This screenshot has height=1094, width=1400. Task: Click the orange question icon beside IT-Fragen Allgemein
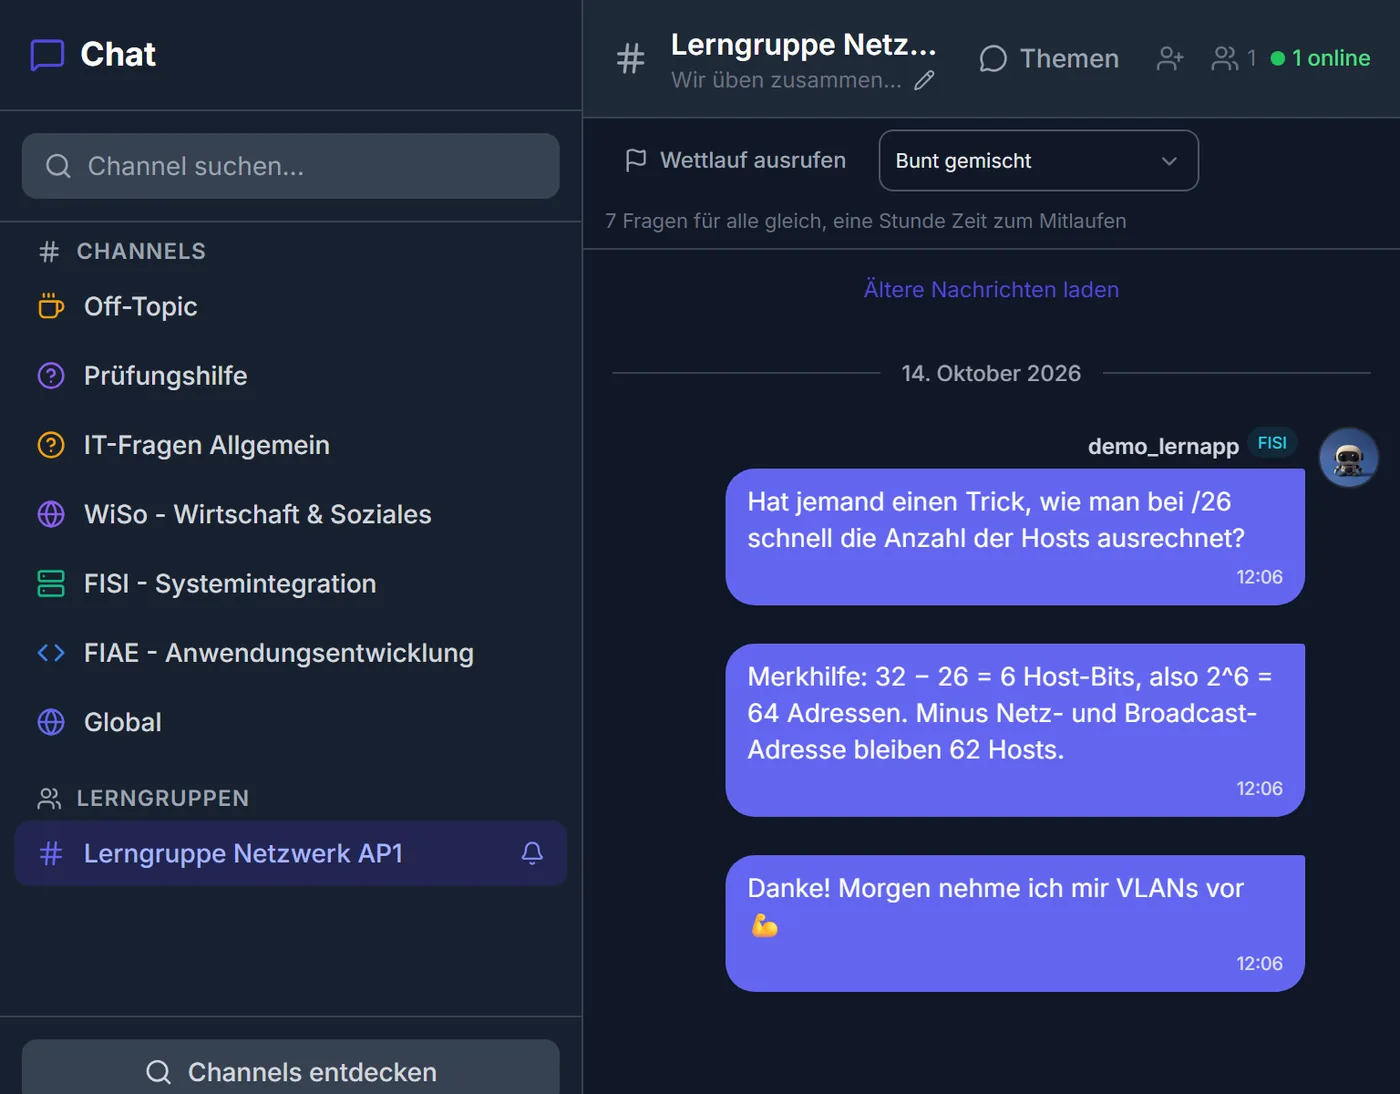[x=51, y=445]
